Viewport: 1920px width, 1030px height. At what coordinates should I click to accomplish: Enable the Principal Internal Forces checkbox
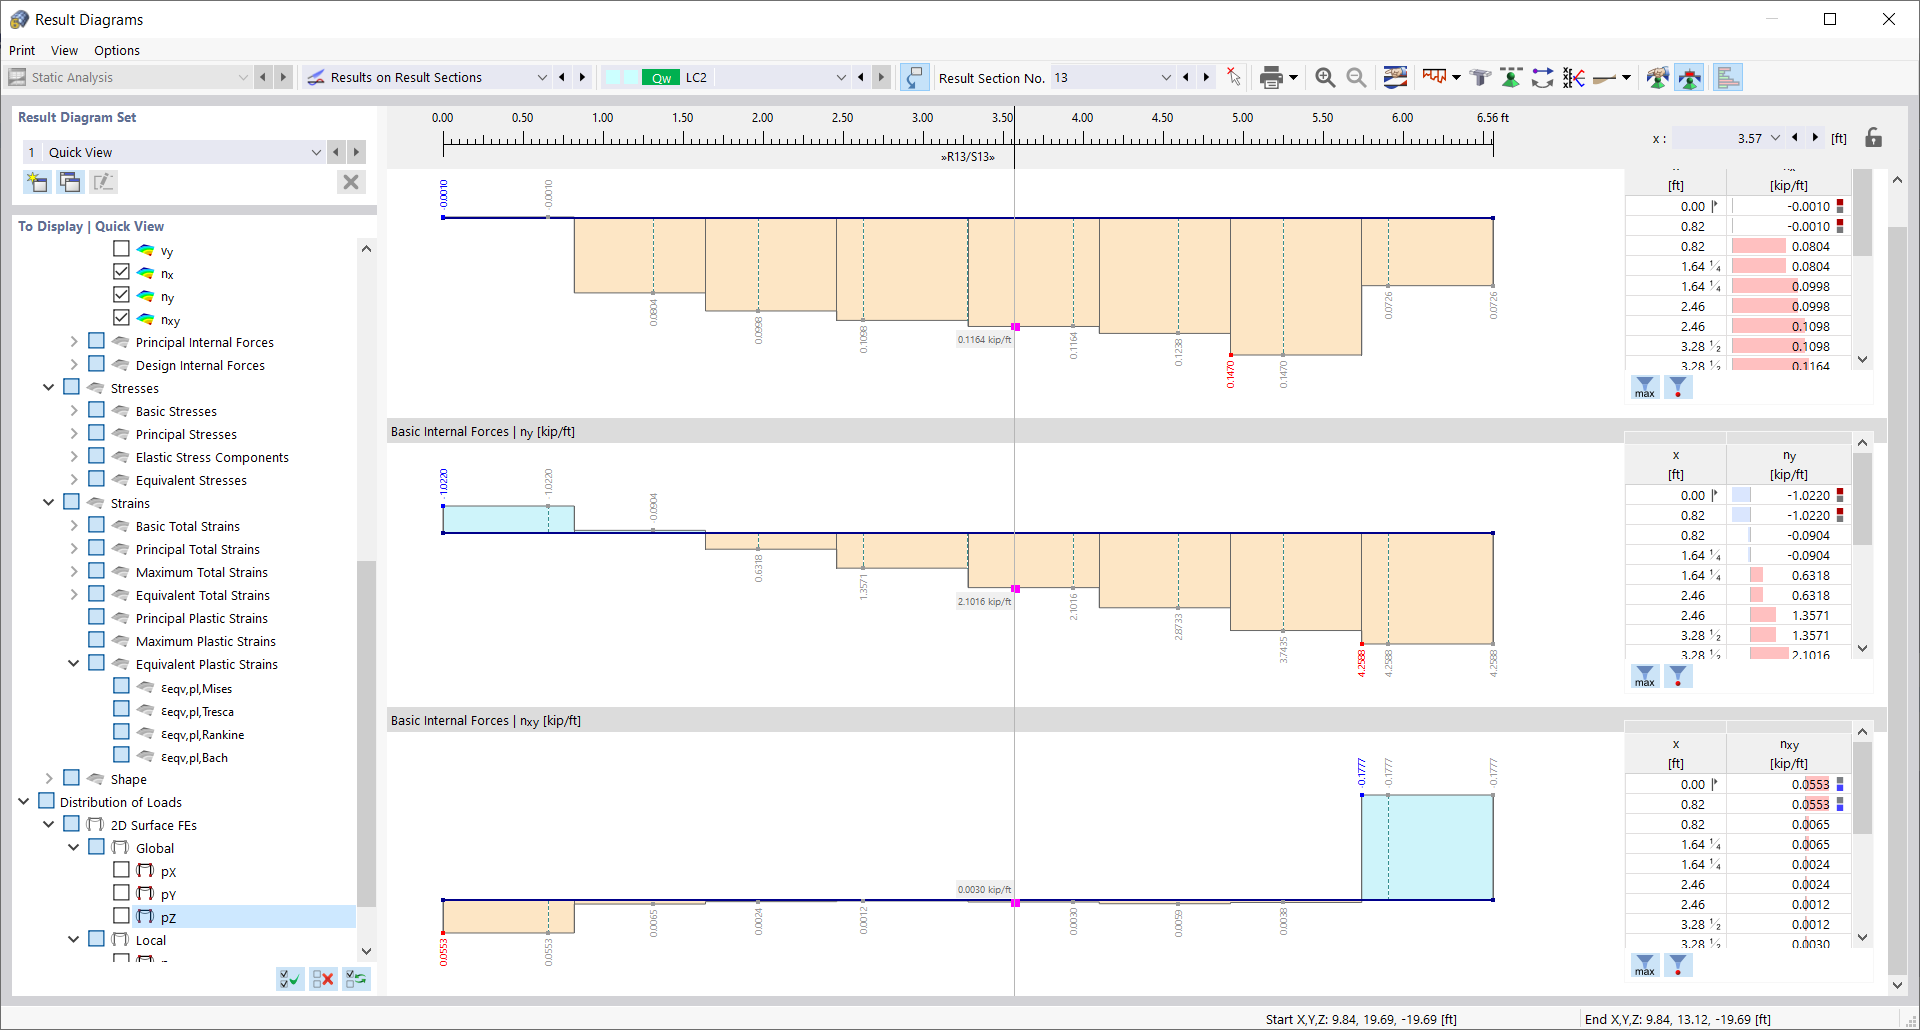point(96,340)
